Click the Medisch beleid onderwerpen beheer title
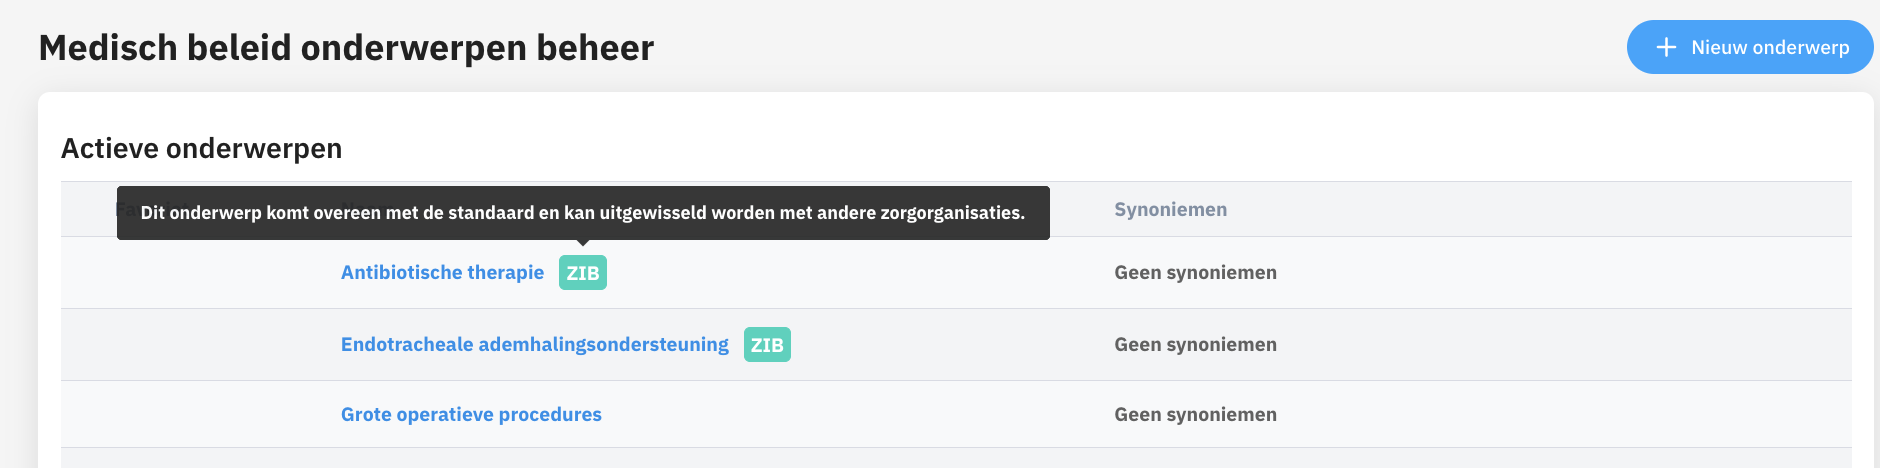The width and height of the screenshot is (1880, 468). click(346, 48)
